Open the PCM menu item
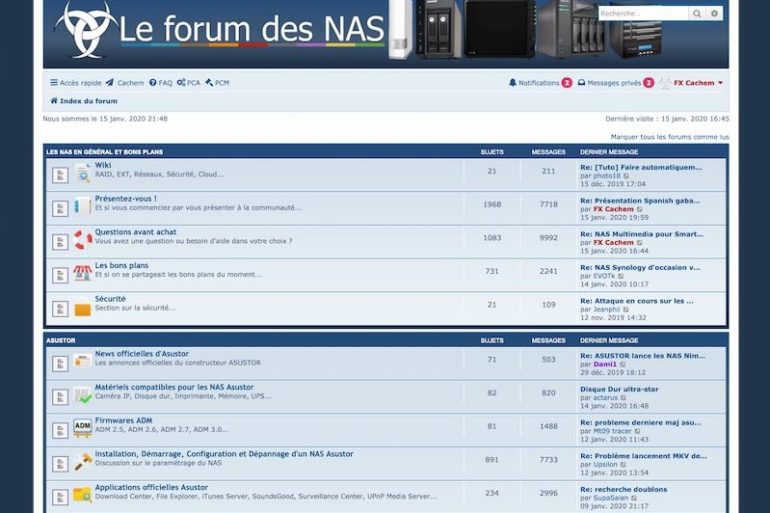Viewport: 770px width, 513px height. click(x=217, y=83)
